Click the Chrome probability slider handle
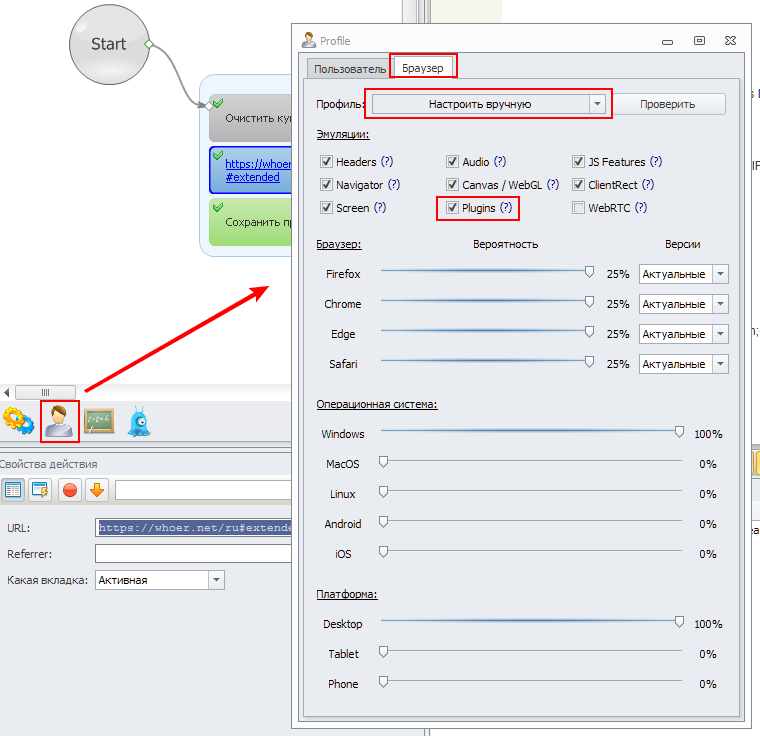 589,302
